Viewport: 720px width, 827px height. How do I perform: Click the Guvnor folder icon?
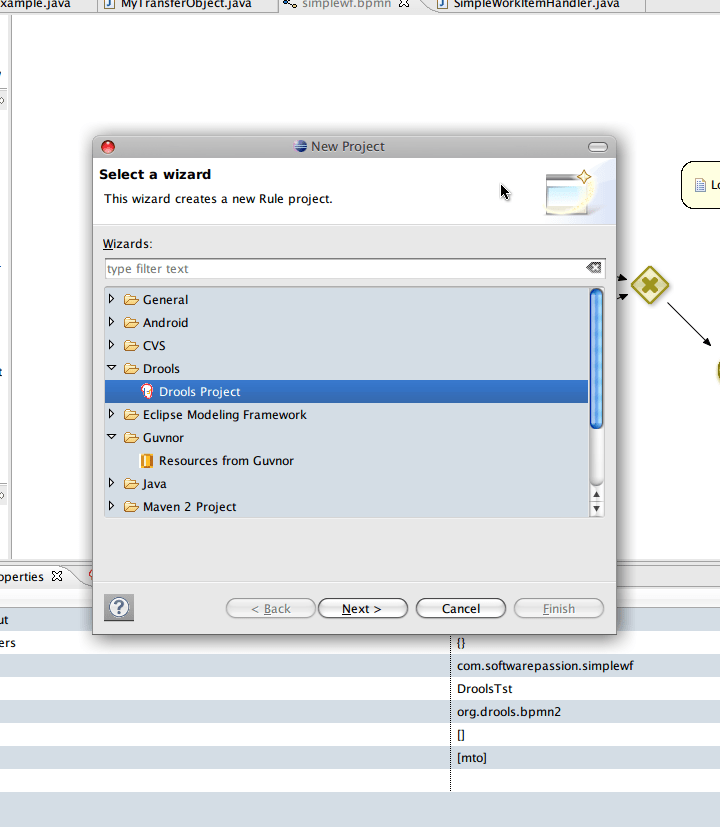[x=131, y=438]
